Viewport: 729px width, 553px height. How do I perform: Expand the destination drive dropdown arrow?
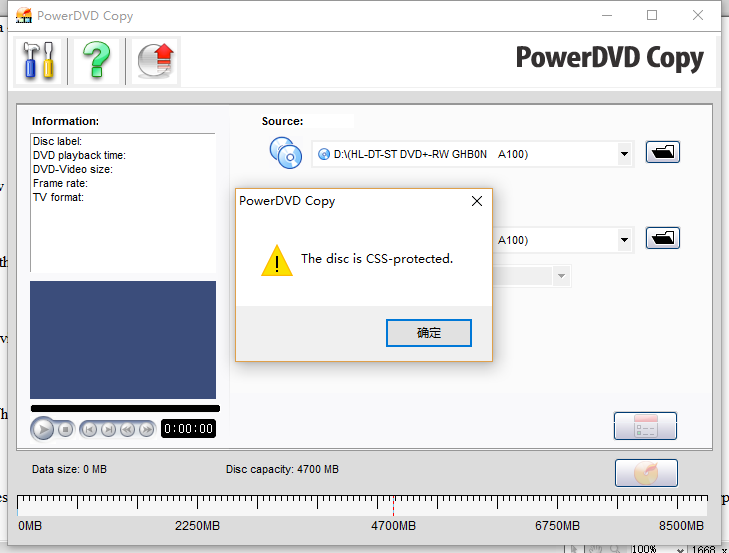click(624, 240)
